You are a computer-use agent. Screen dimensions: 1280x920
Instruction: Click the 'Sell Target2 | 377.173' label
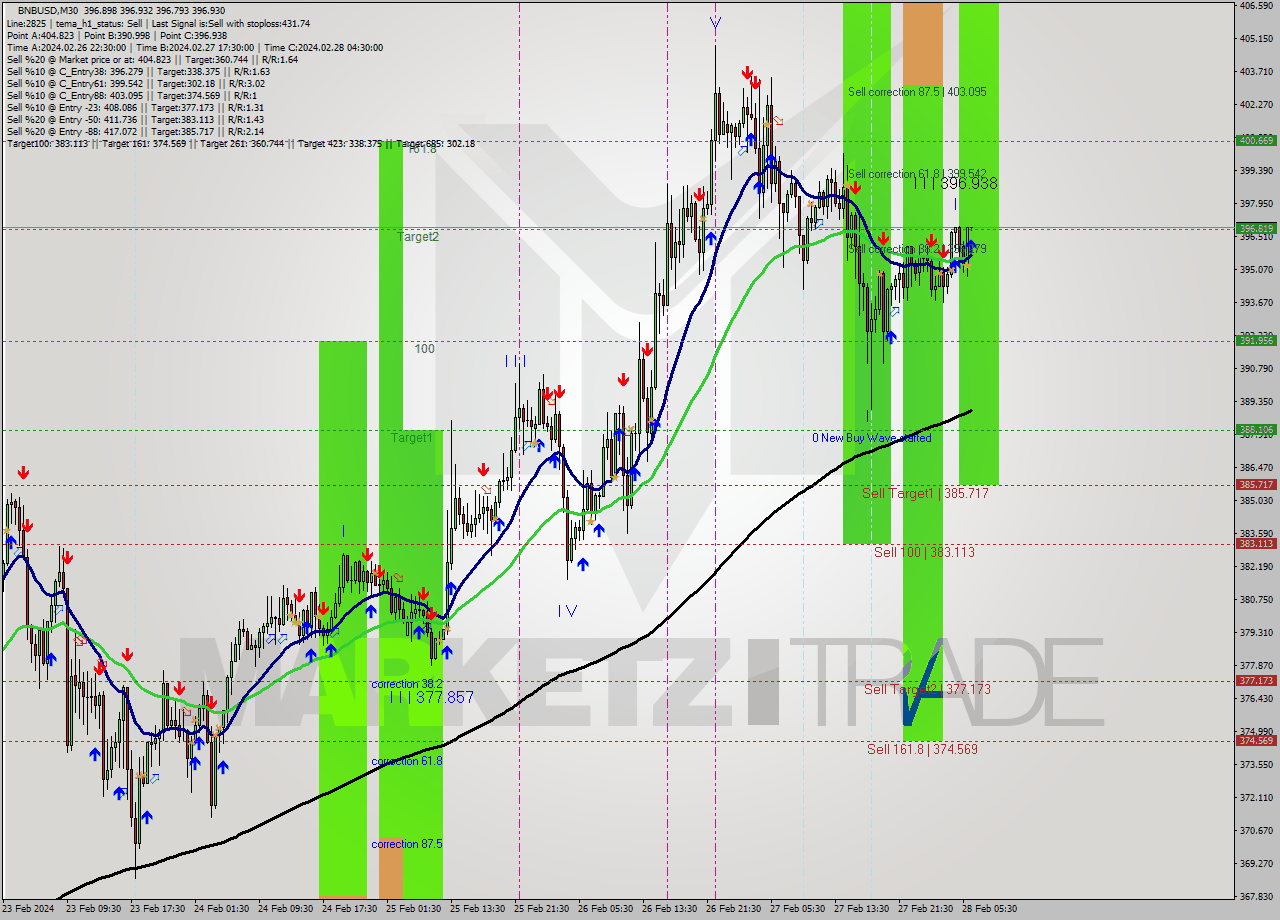927,689
